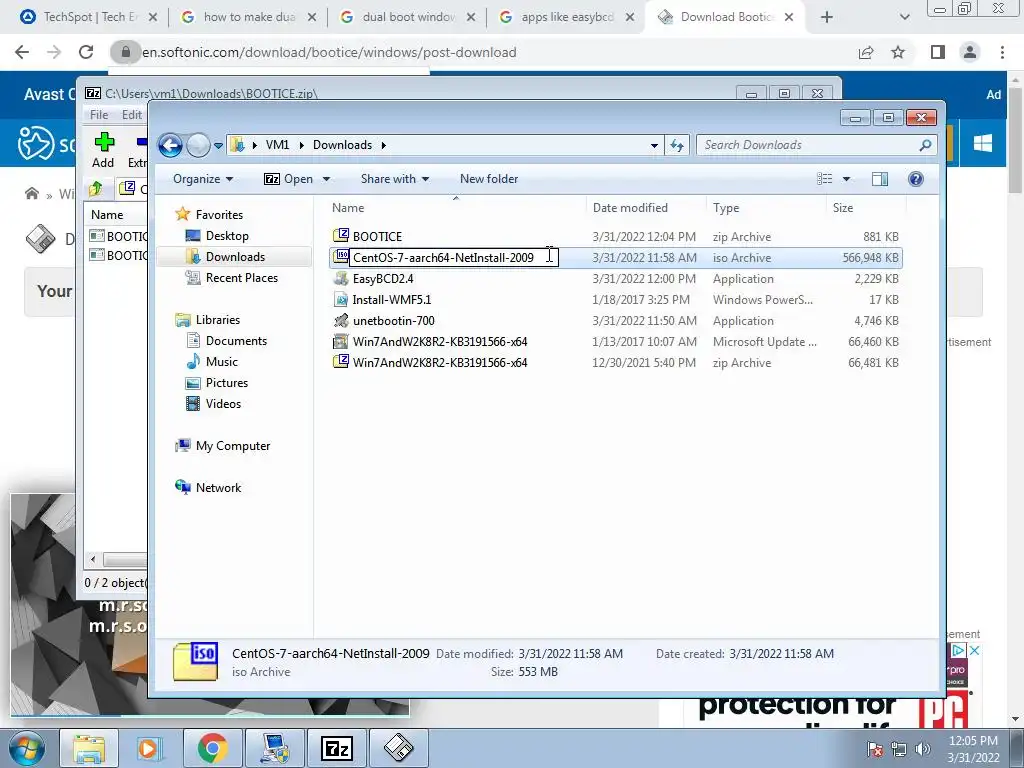Open the Documents library
Viewport: 1024px width, 768px height.
pyautogui.click(x=236, y=340)
